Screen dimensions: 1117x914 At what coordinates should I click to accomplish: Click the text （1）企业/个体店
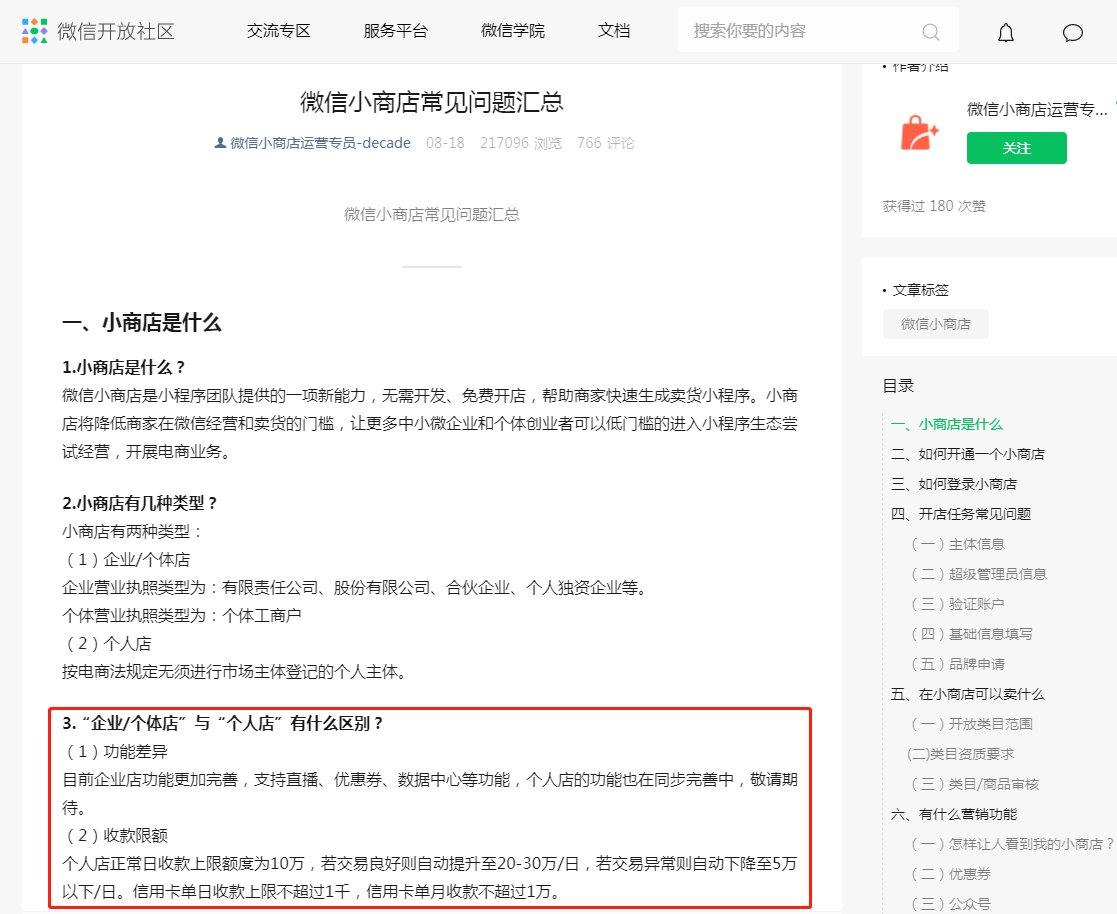tap(126, 559)
